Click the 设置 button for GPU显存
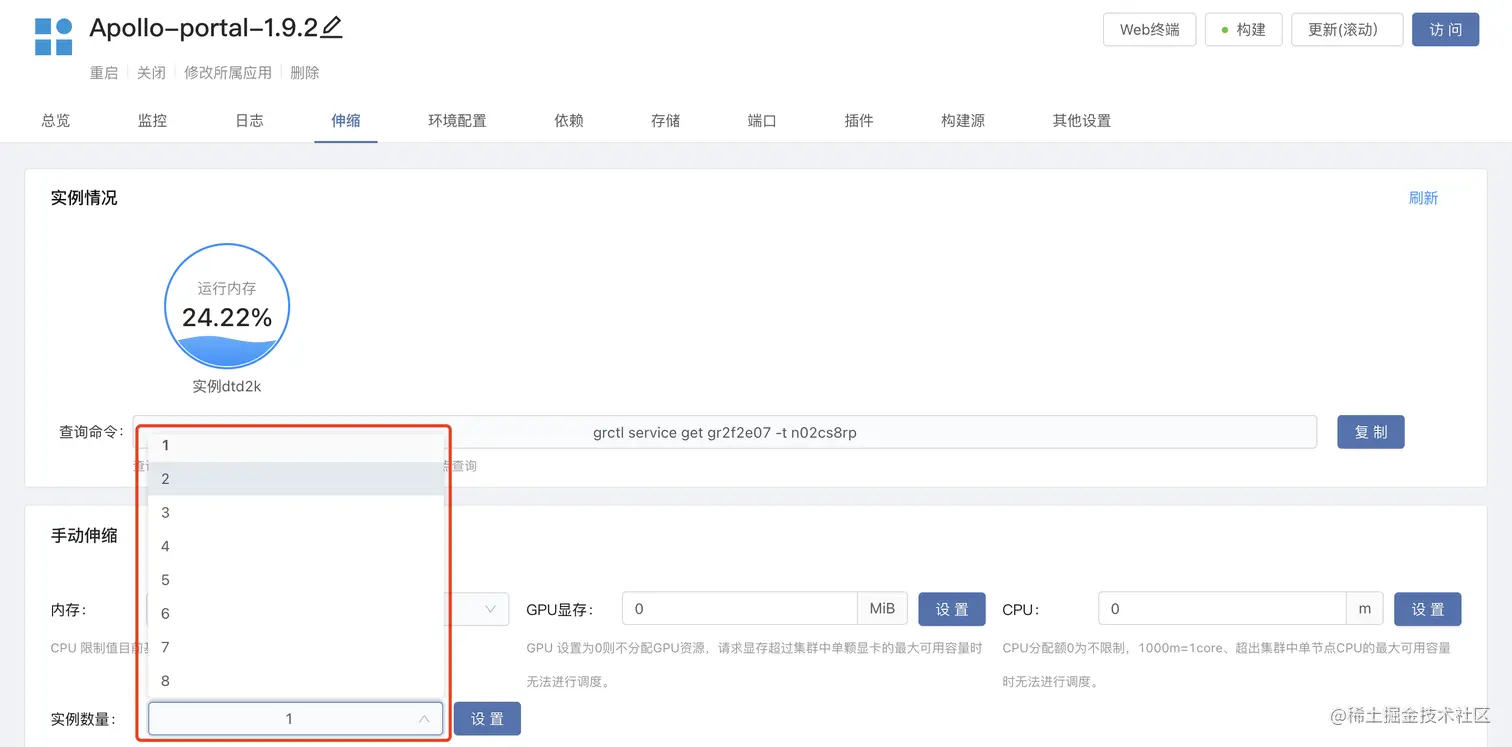 coord(952,609)
